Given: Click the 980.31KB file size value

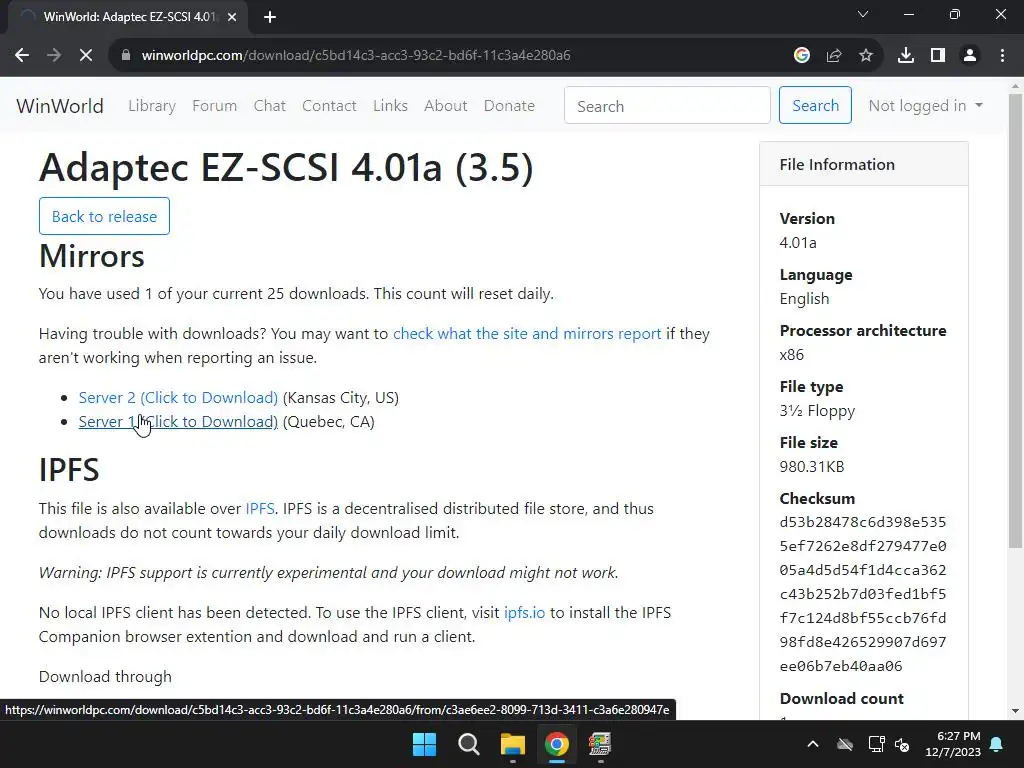Looking at the screenshot, I should [x=812, y=467].
